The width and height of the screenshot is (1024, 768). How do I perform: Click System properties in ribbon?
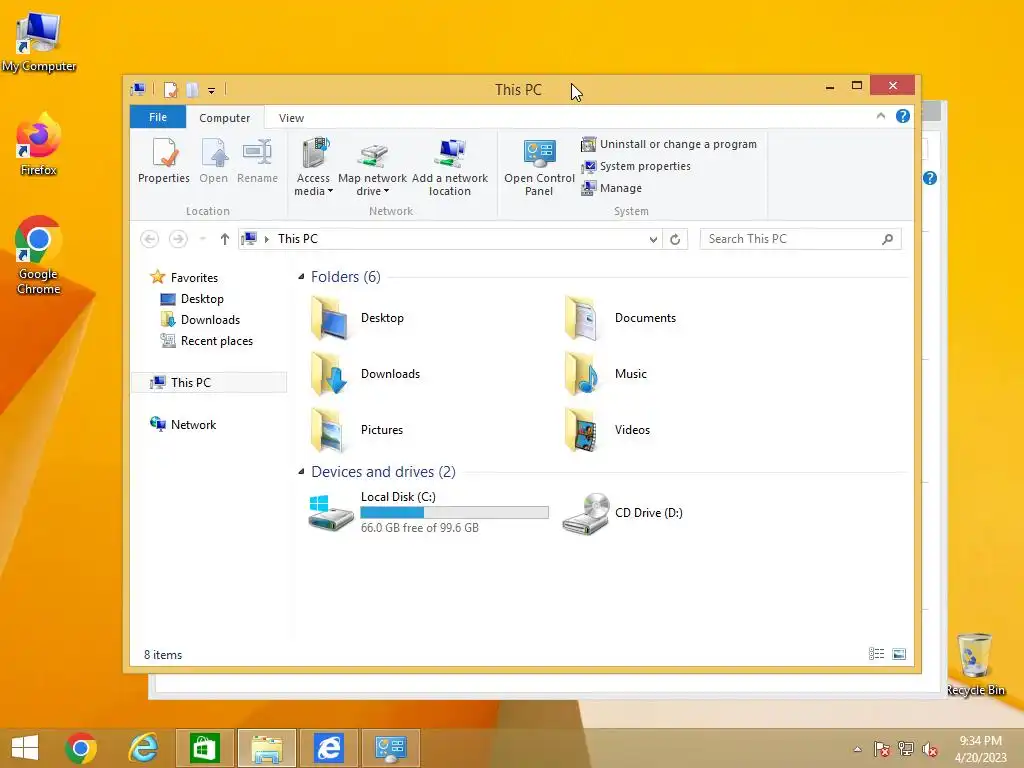[x=636, y=167]
